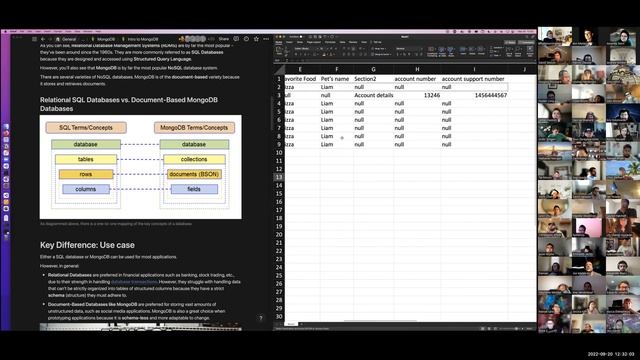Switch to Excel's Formulas ribbon tab
The width and height of the screenshot is (640, 360).
click(330, 42)
